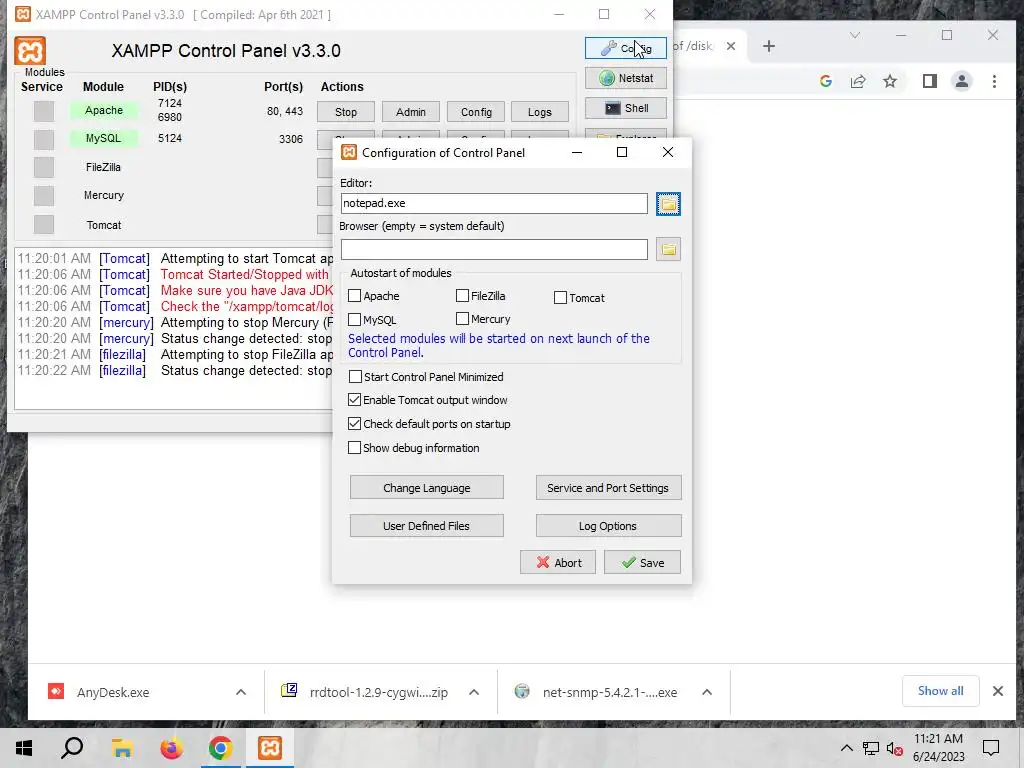Enable MySQL autostart checkbox
The width and height of the screenshot is (1024, 768).
[x=355, y=319]
